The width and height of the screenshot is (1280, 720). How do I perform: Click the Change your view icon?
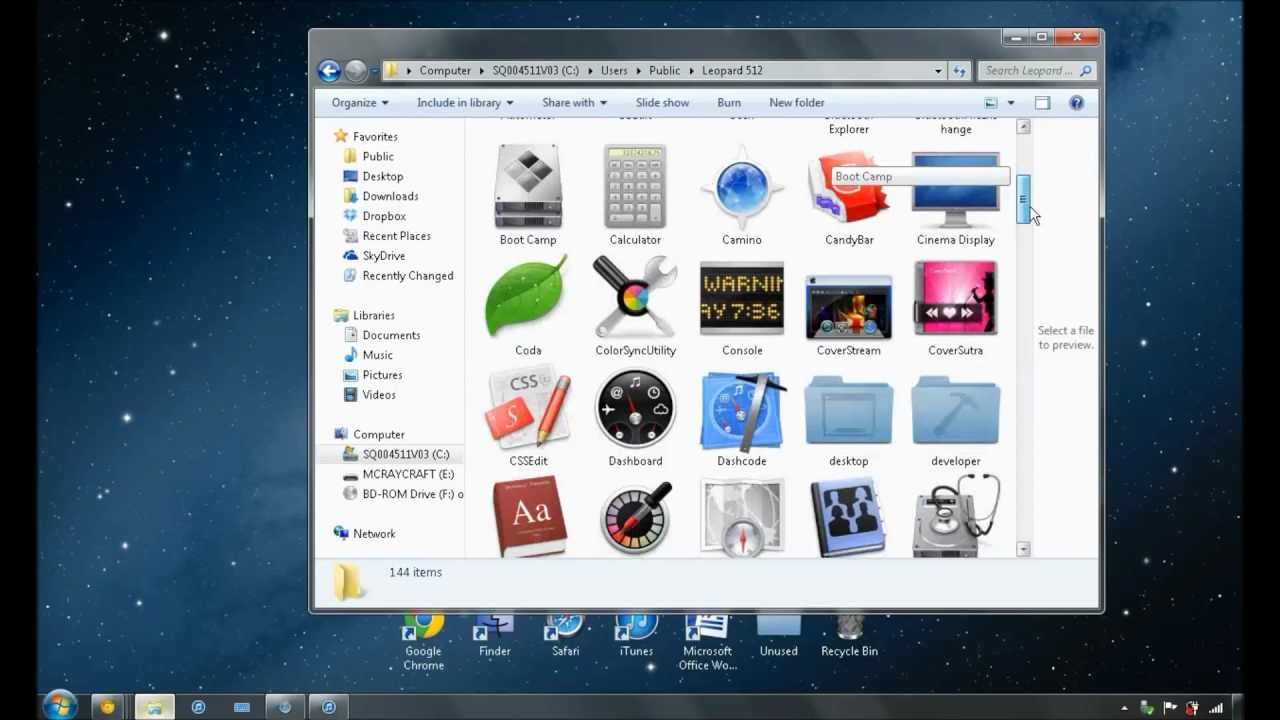pos(991,102)
